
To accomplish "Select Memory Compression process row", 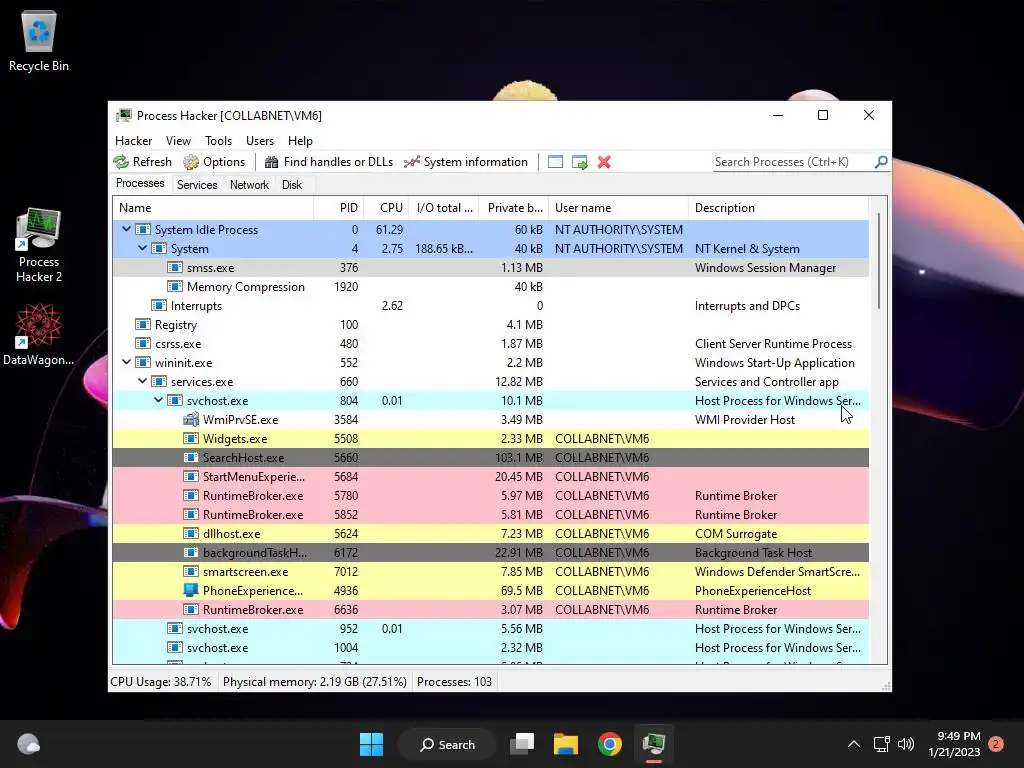I will [490, 287].
